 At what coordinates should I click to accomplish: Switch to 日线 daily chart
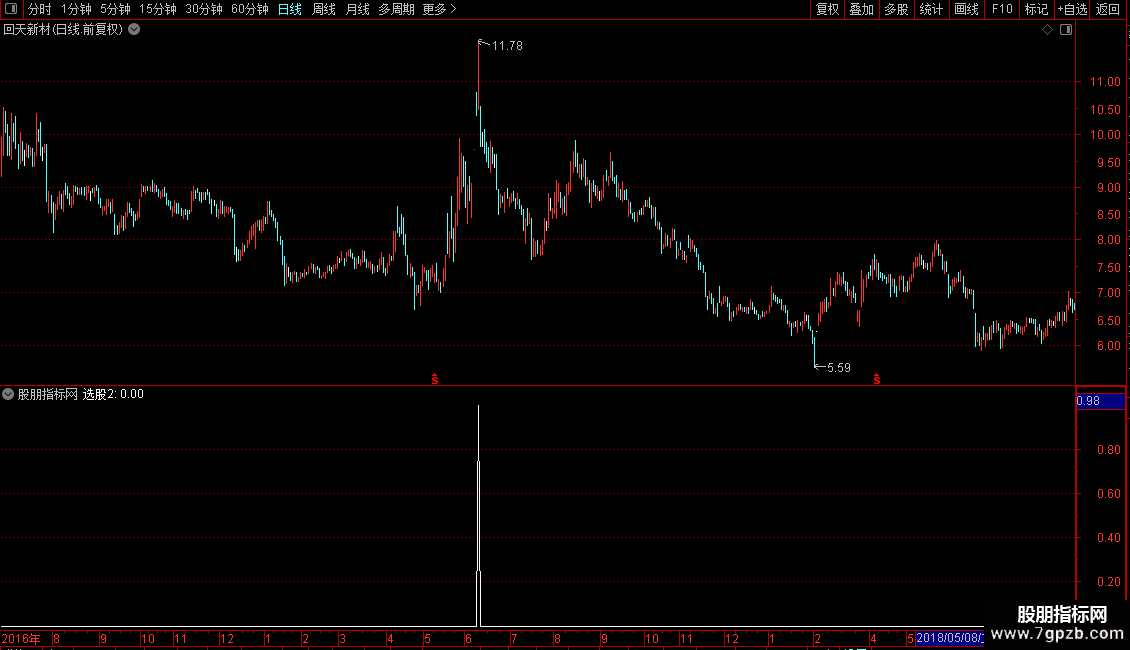click(290, 9)
